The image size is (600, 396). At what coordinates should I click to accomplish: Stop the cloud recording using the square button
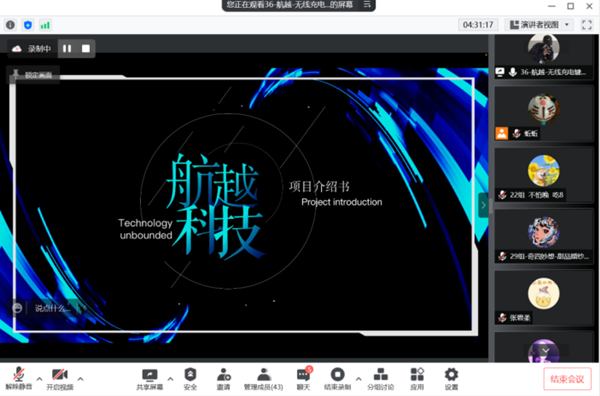[x=86, y=49]
